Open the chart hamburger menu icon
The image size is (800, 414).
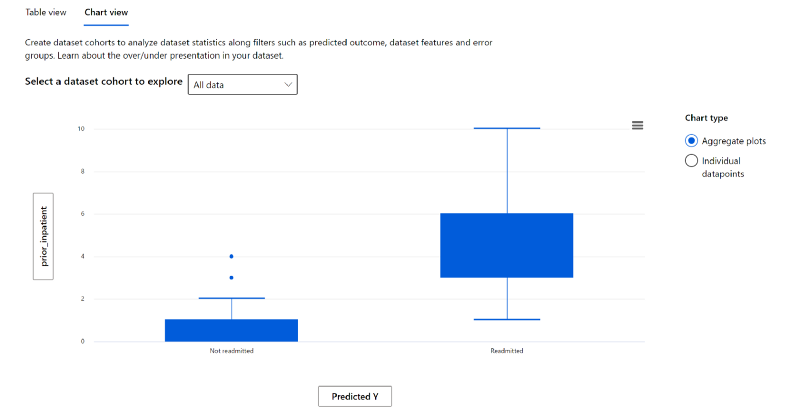coord(637,125)
